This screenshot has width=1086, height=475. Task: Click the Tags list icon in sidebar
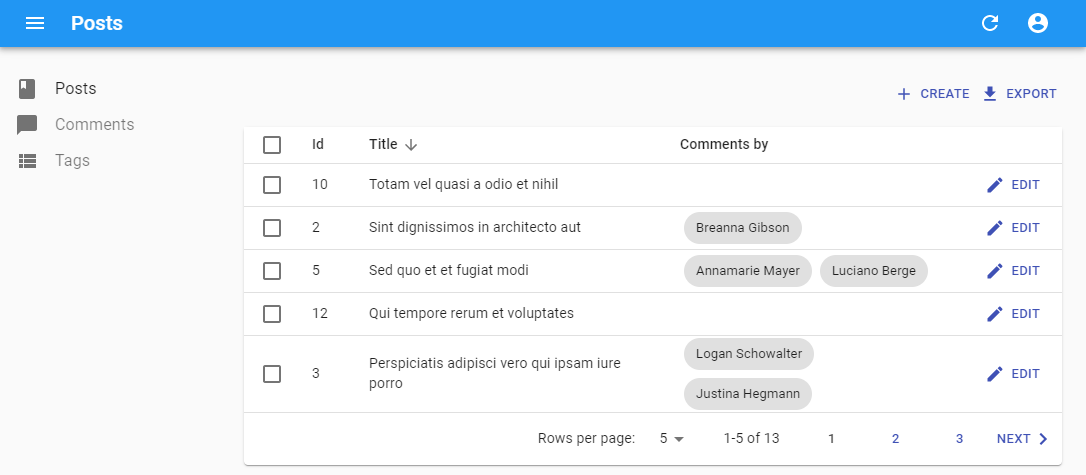27,161
